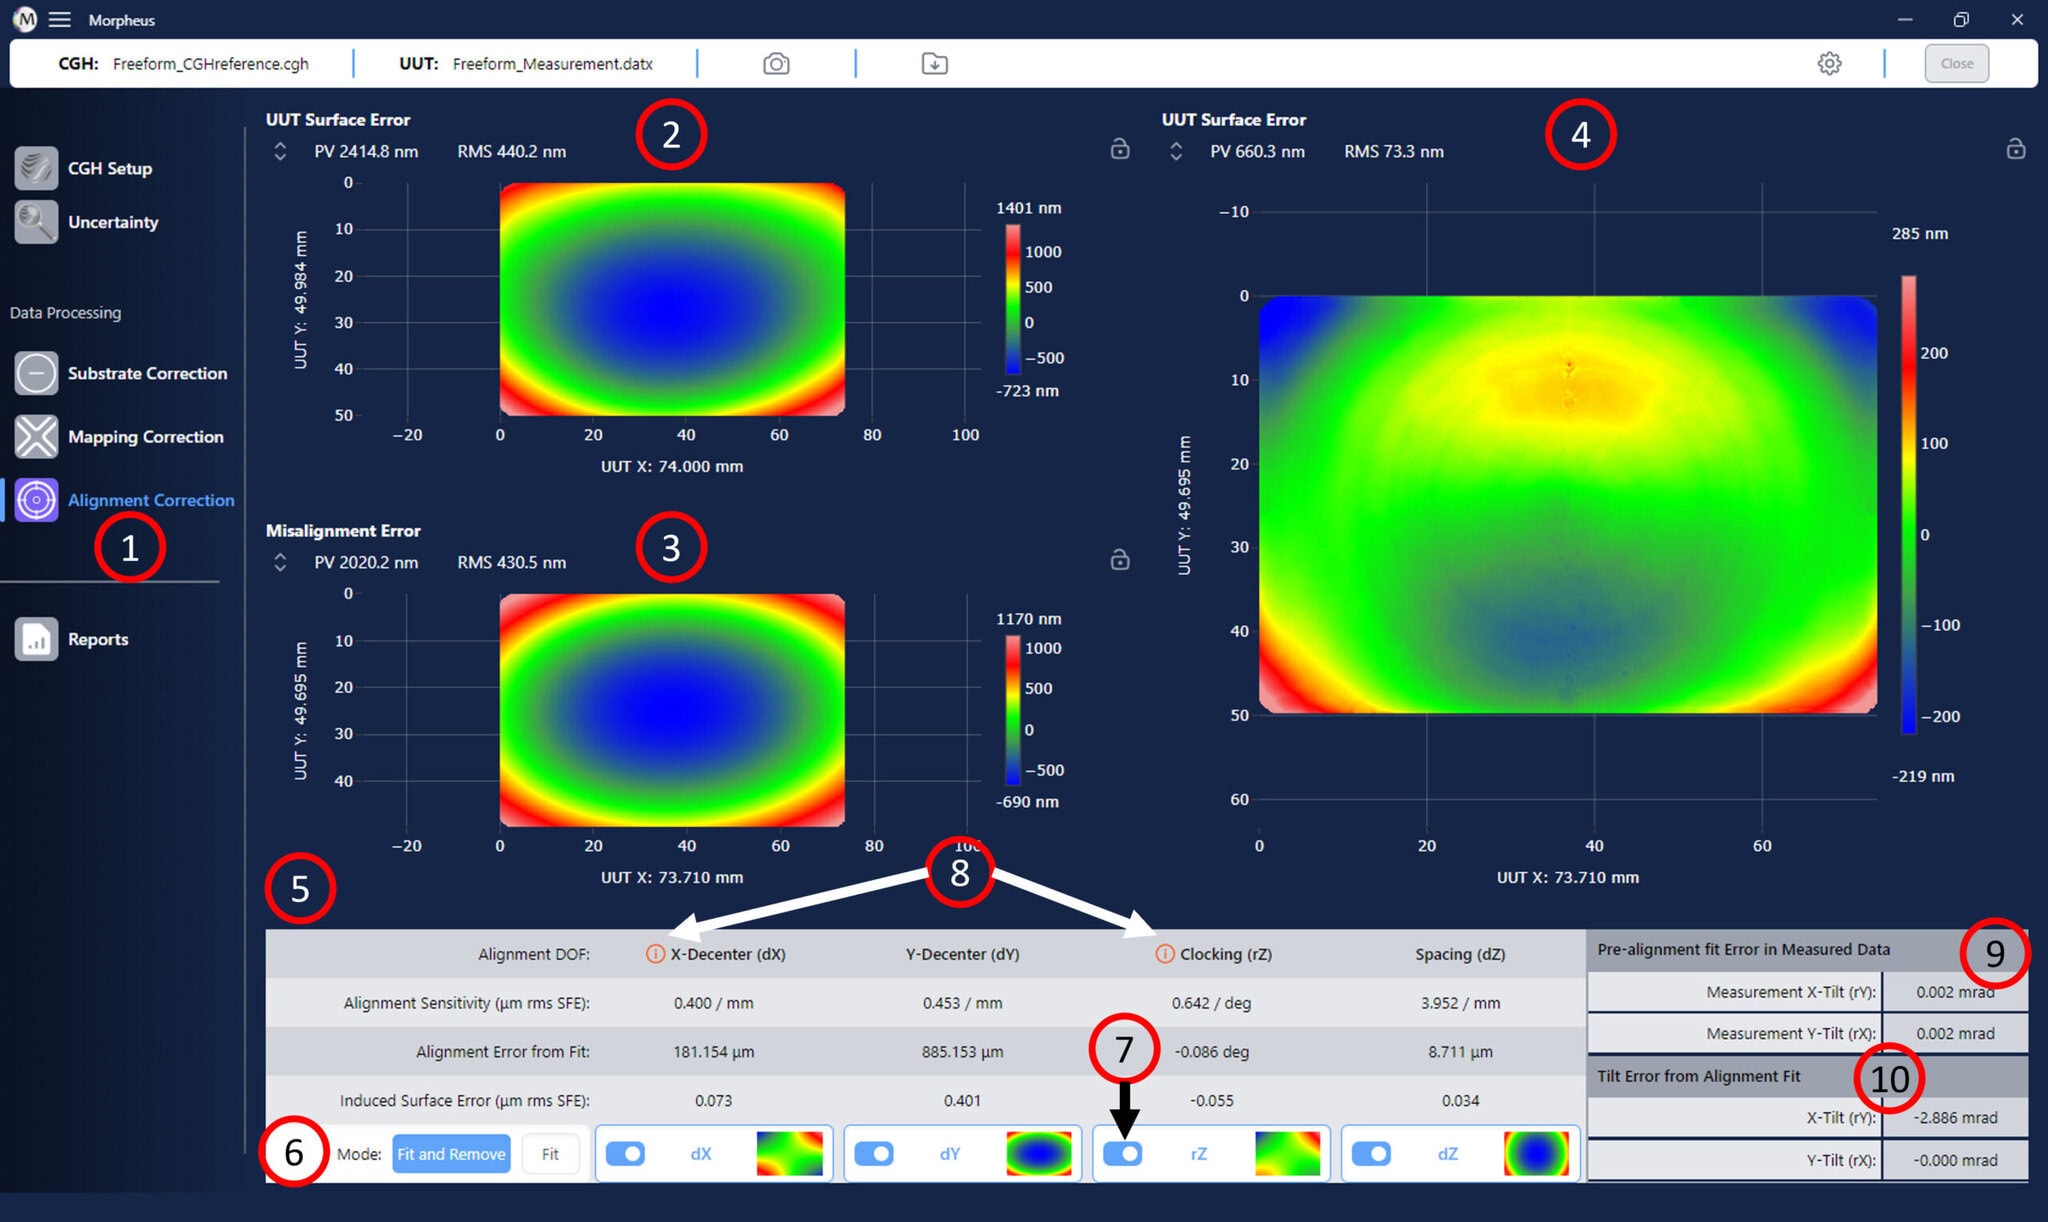Click Clocking (rZ) warning info icon
The image size is (2048, 1222).
(1164, 954)
